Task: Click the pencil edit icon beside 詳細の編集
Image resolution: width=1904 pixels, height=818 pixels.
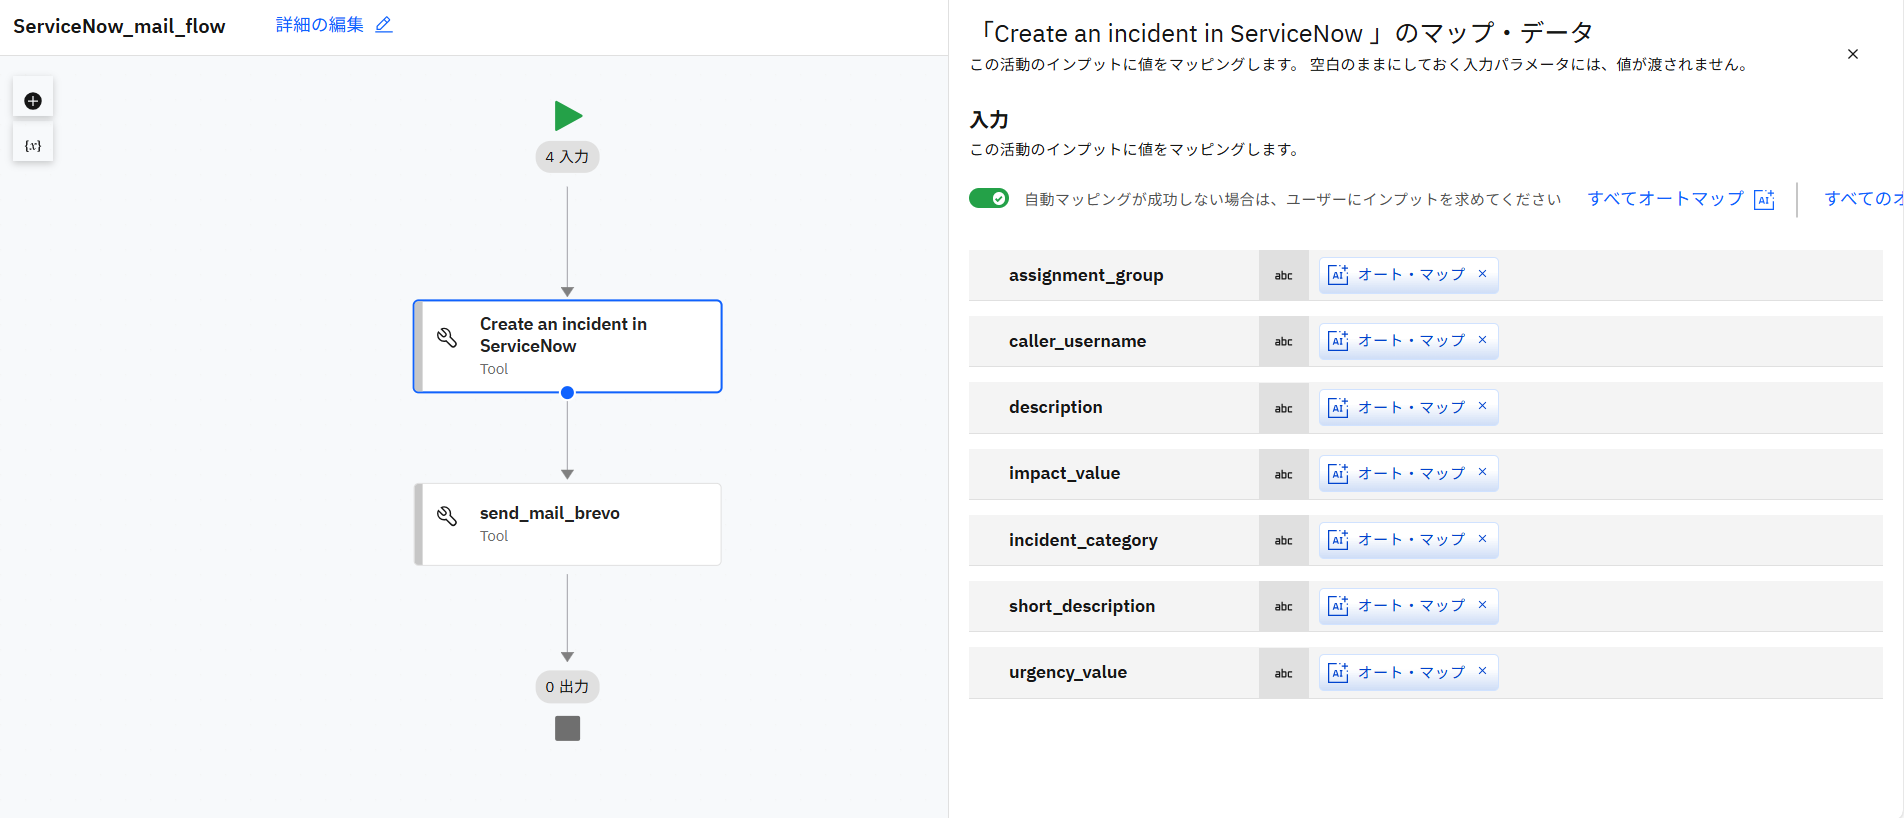Action: click(384, 25)
